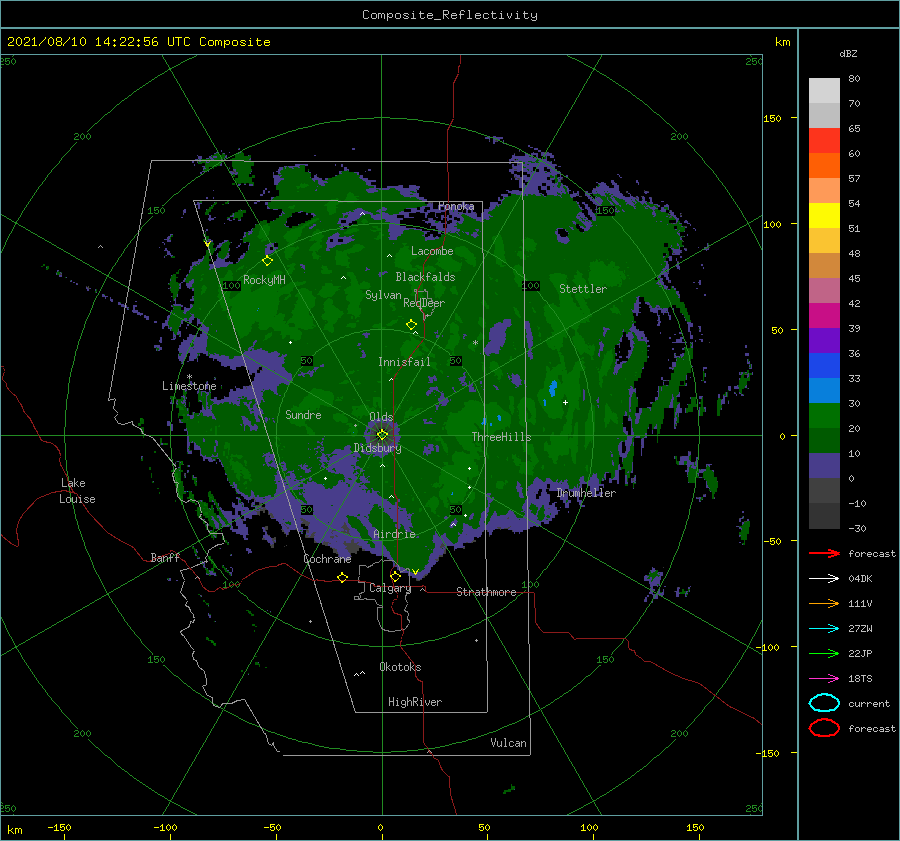Click the white 04DK arrow legend icon

(824, 578)
